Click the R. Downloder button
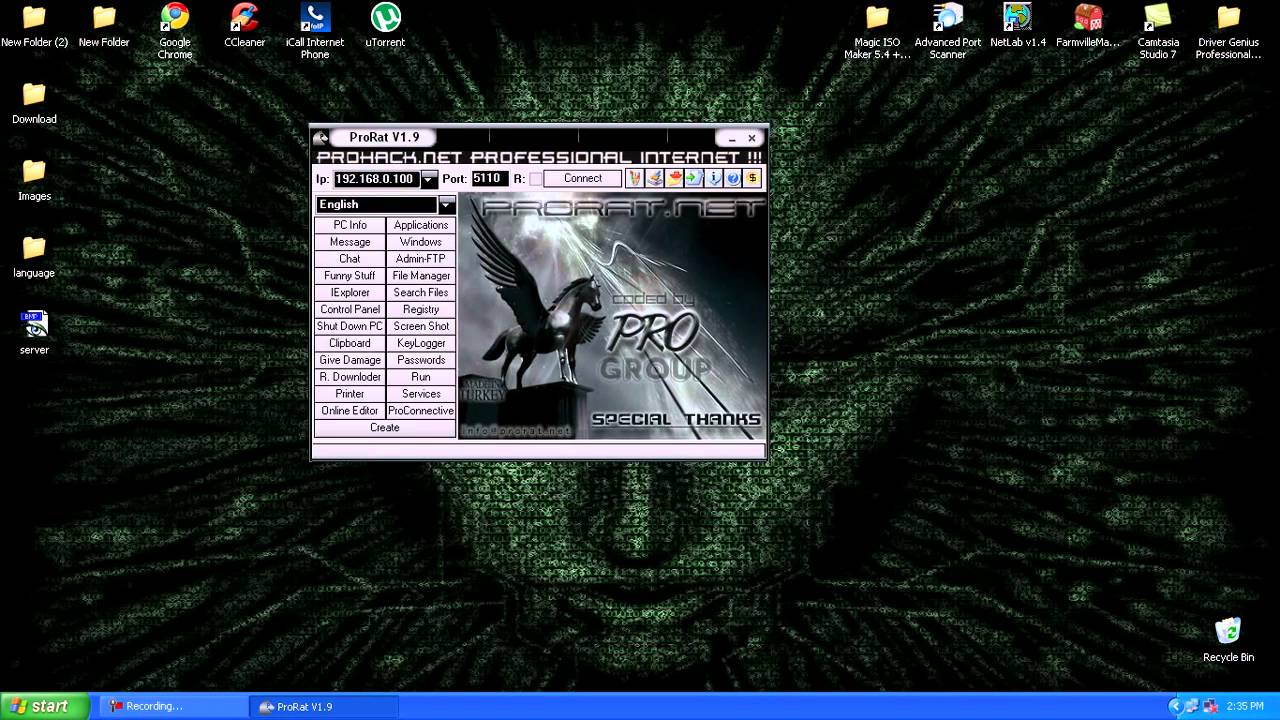 click(x=350, y=378)
